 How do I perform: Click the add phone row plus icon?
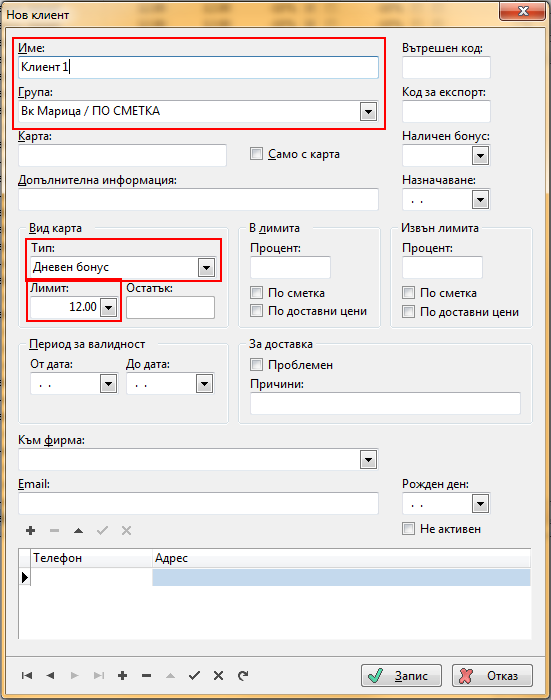click(30, 530)
